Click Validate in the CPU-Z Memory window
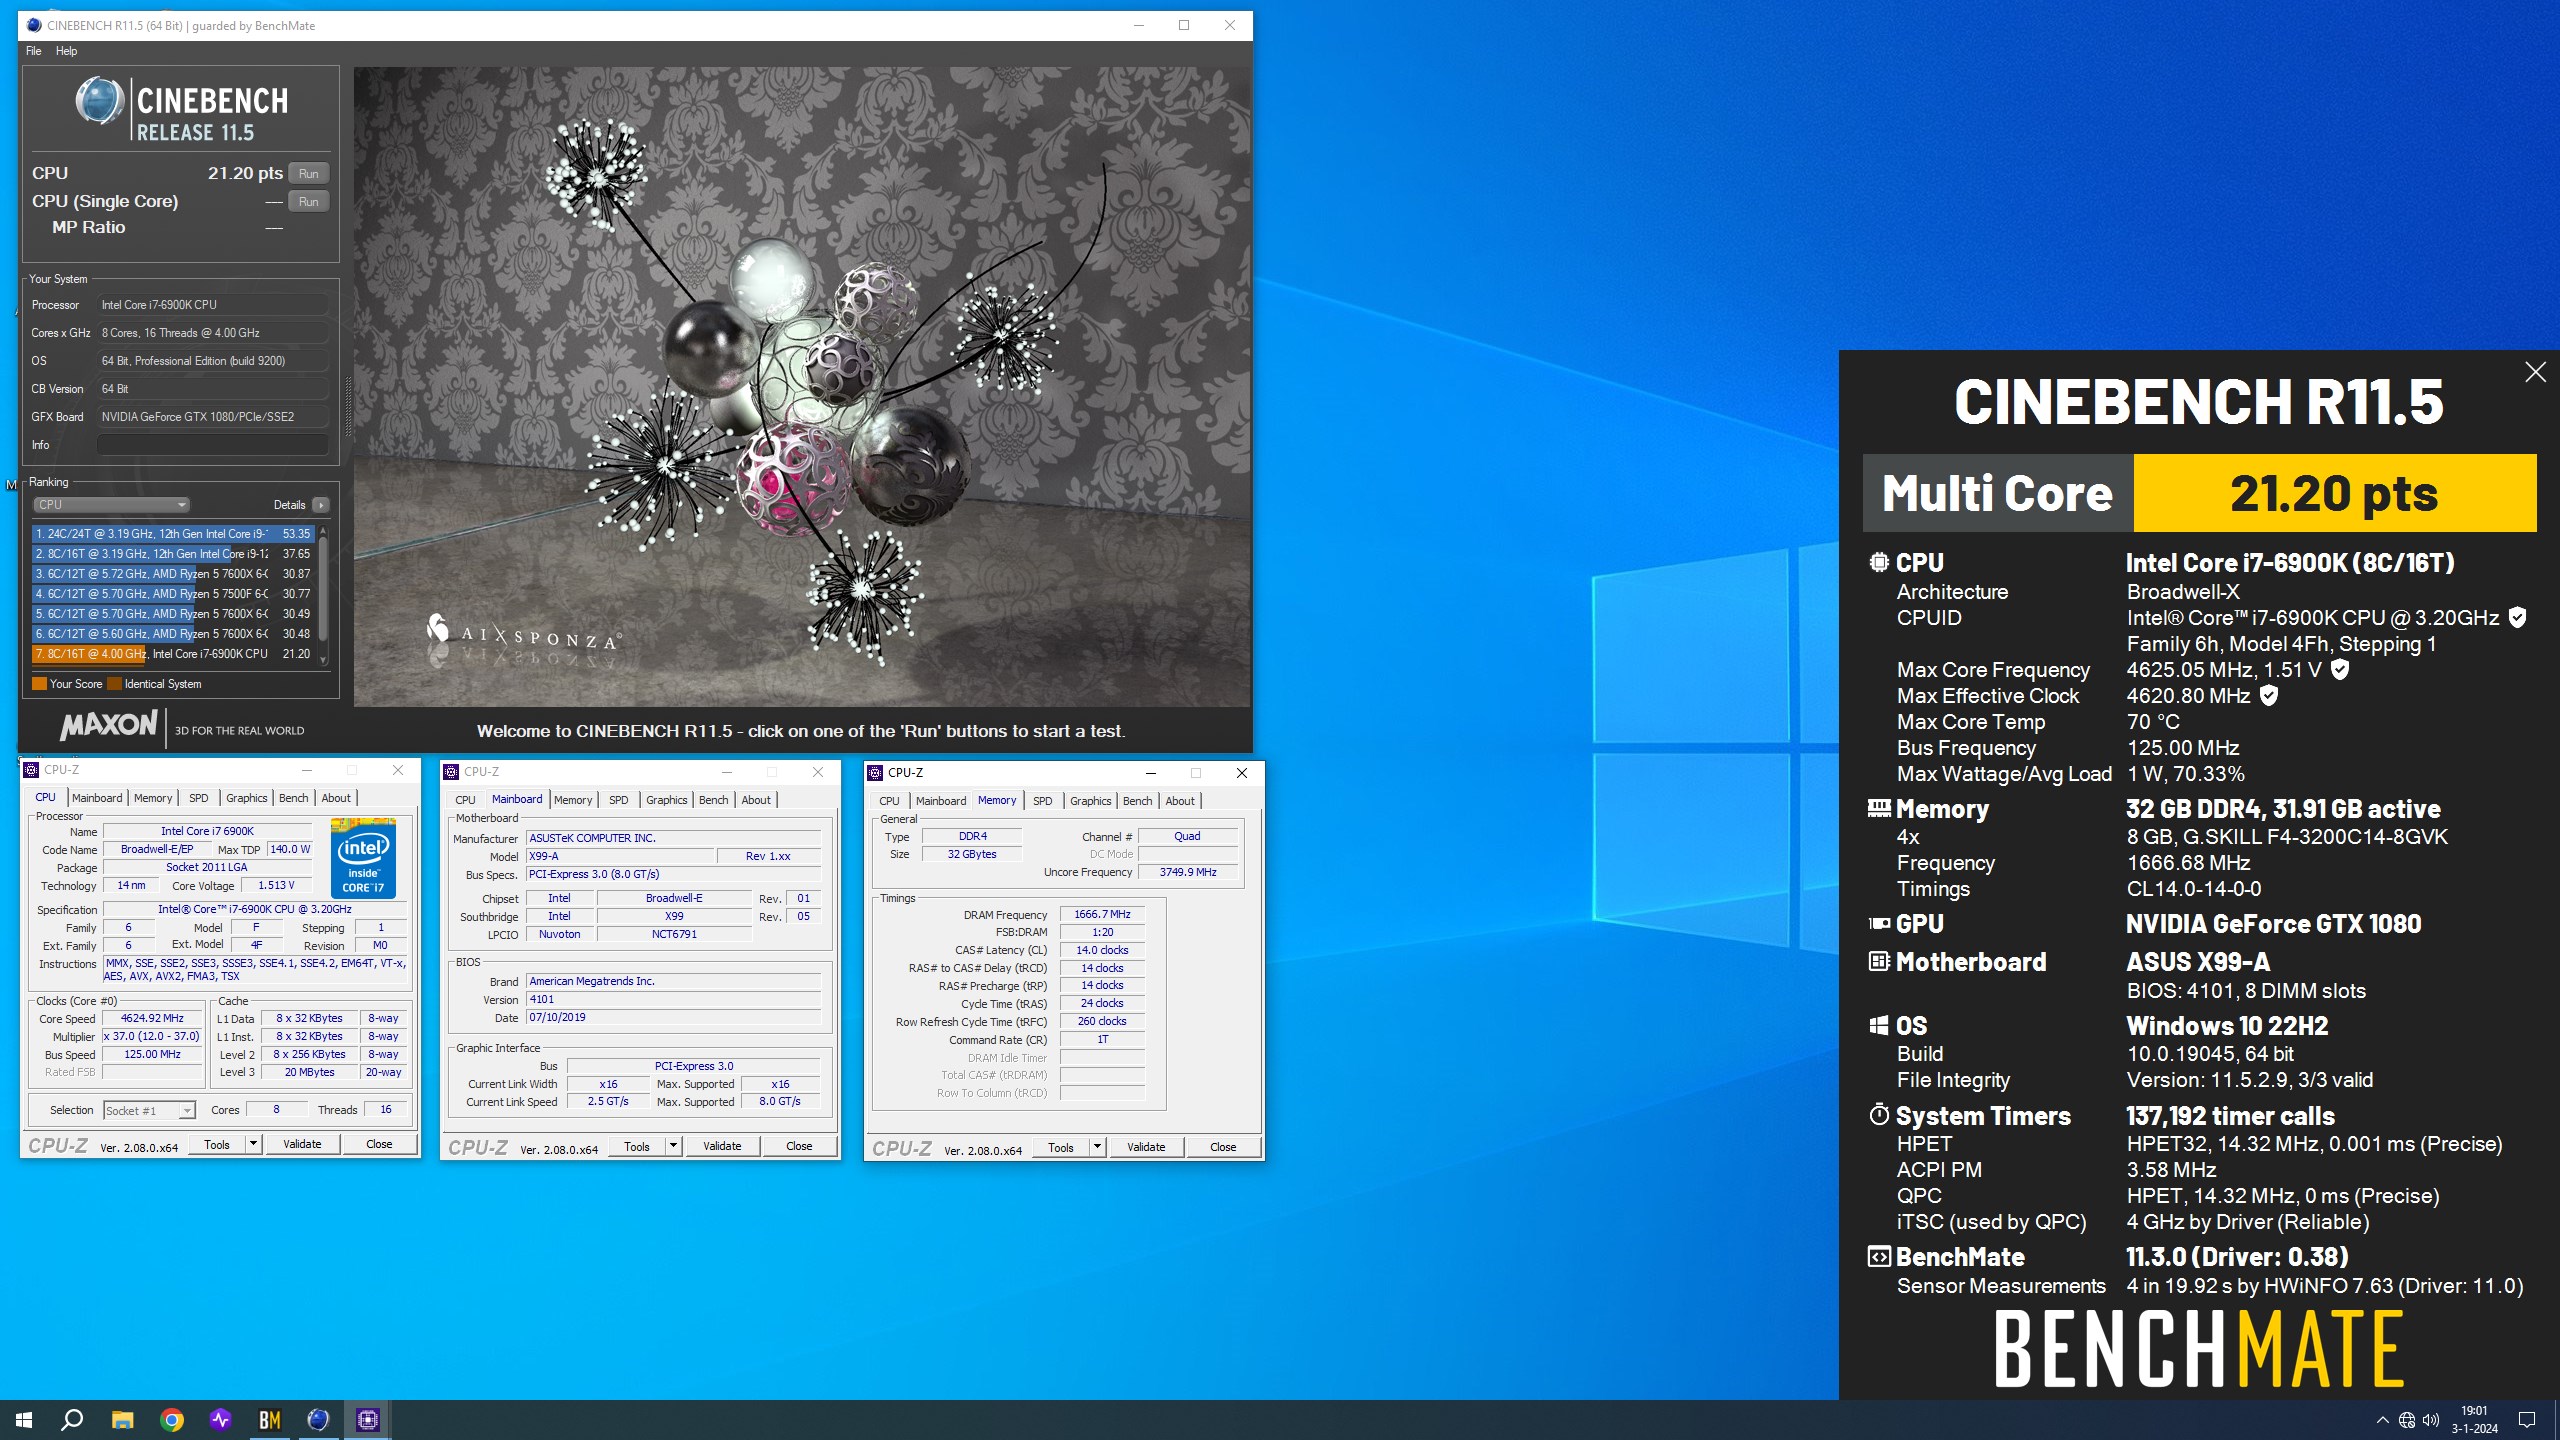Viewport: 2560px width, 1440px height. 1146,1148
